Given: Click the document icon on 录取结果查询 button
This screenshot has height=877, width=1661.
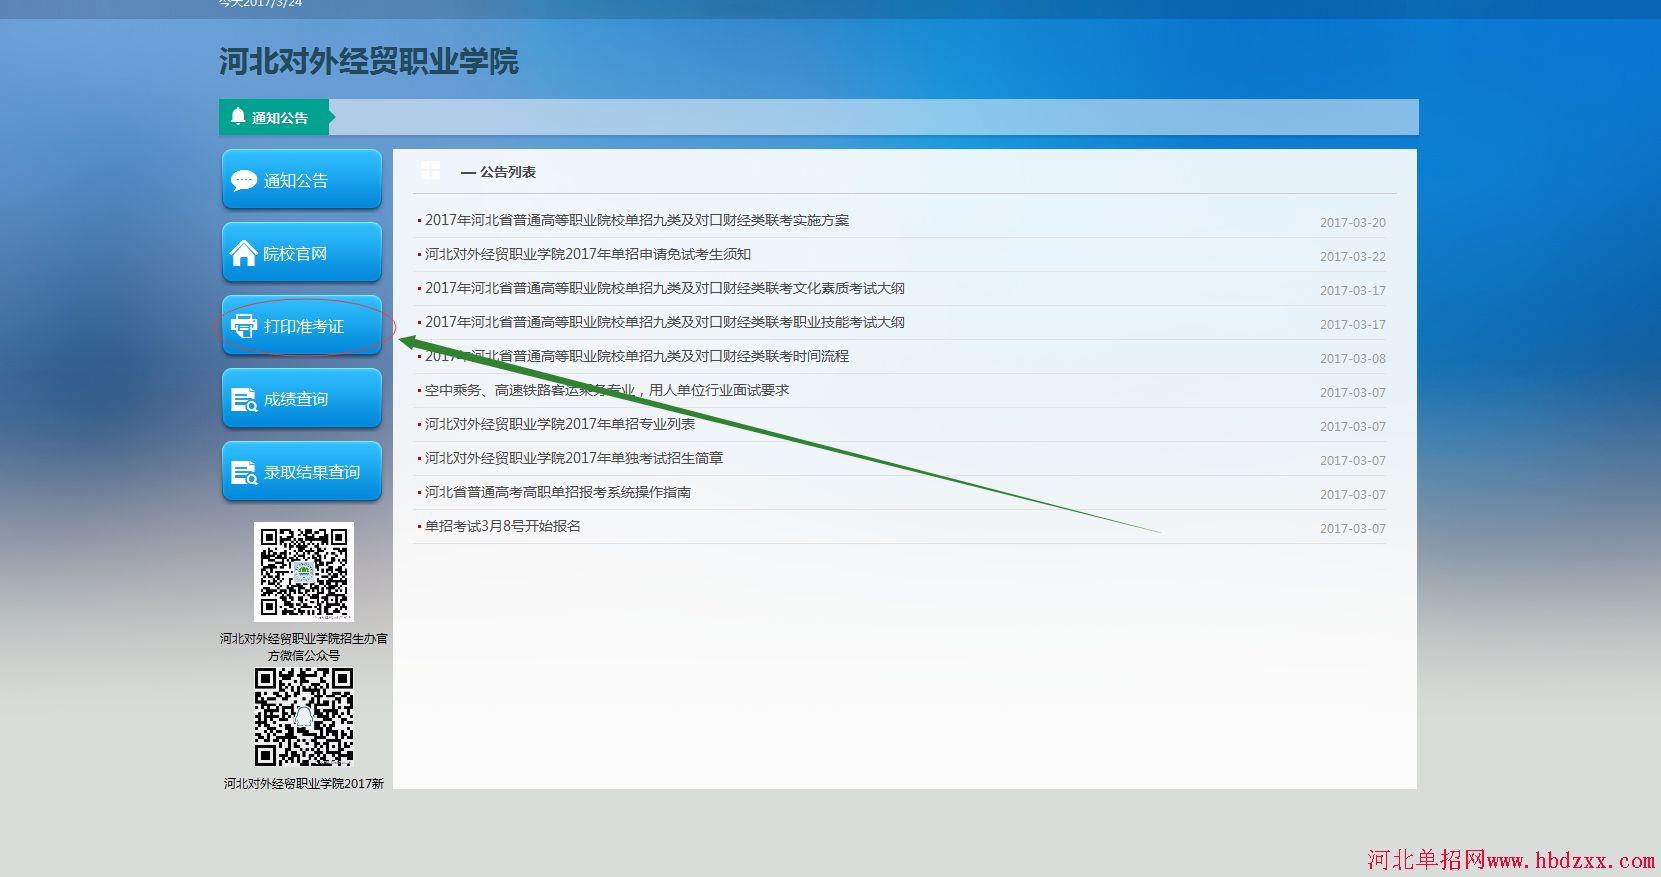Looking at the screenshot, I should 244,473.
